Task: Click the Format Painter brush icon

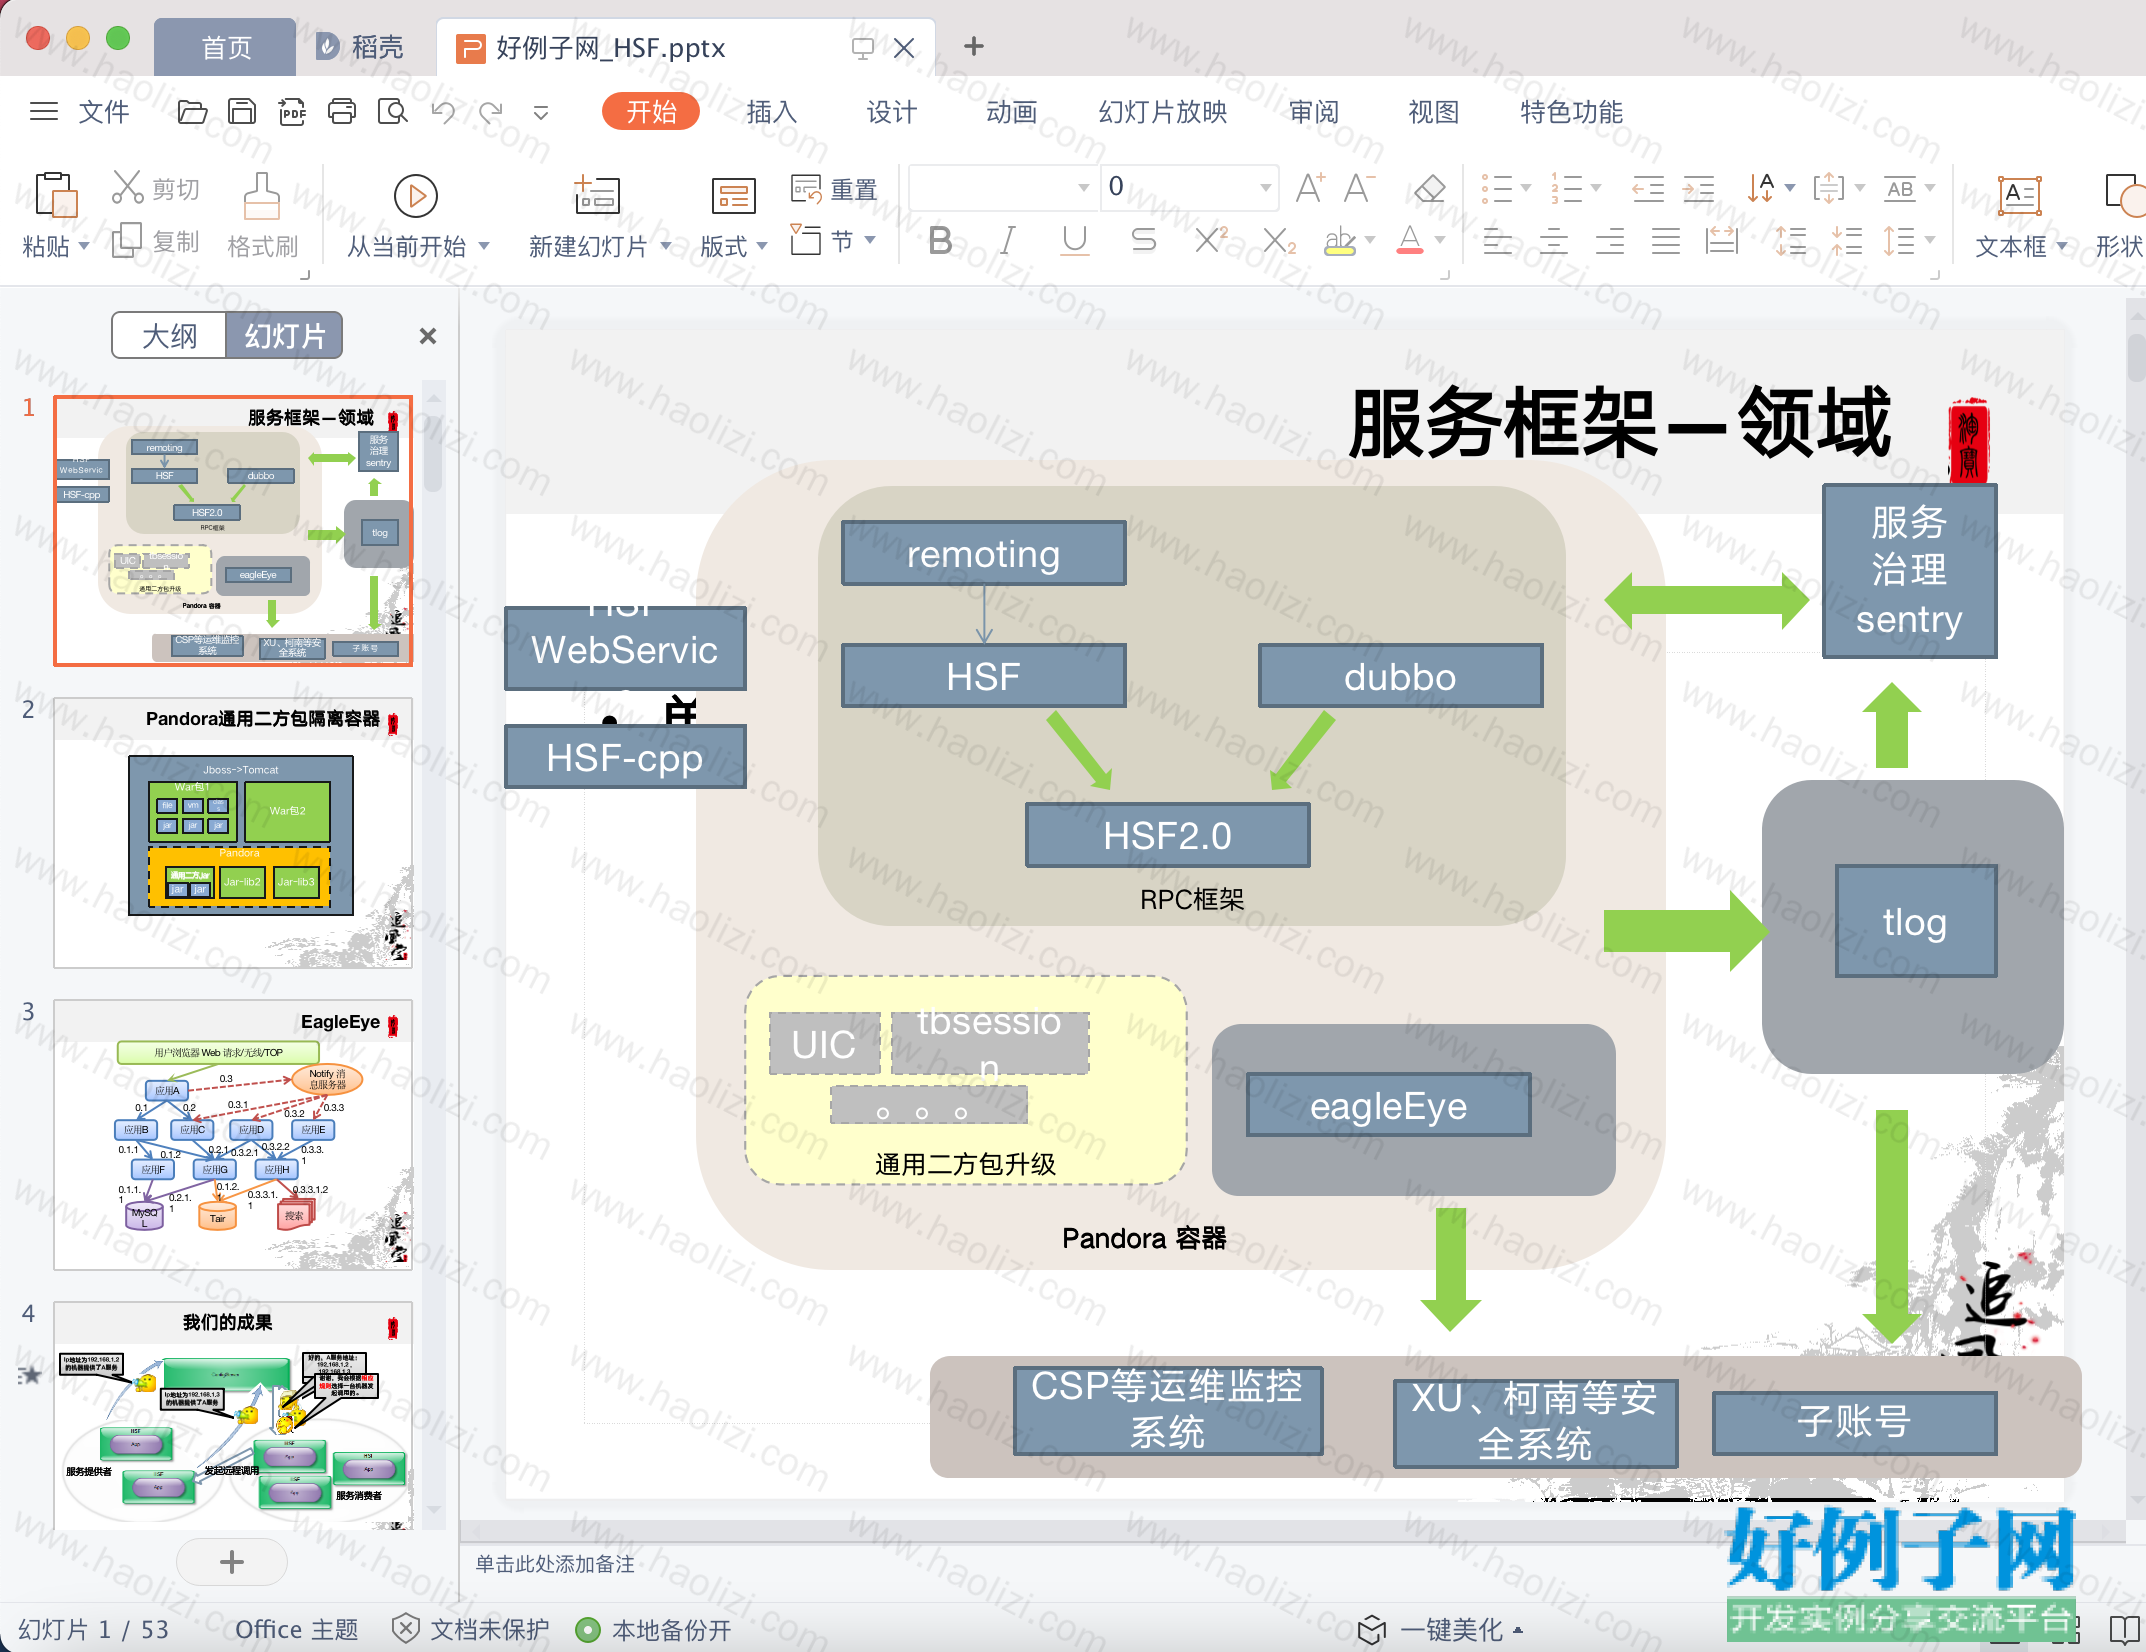Action: [262, 214]
